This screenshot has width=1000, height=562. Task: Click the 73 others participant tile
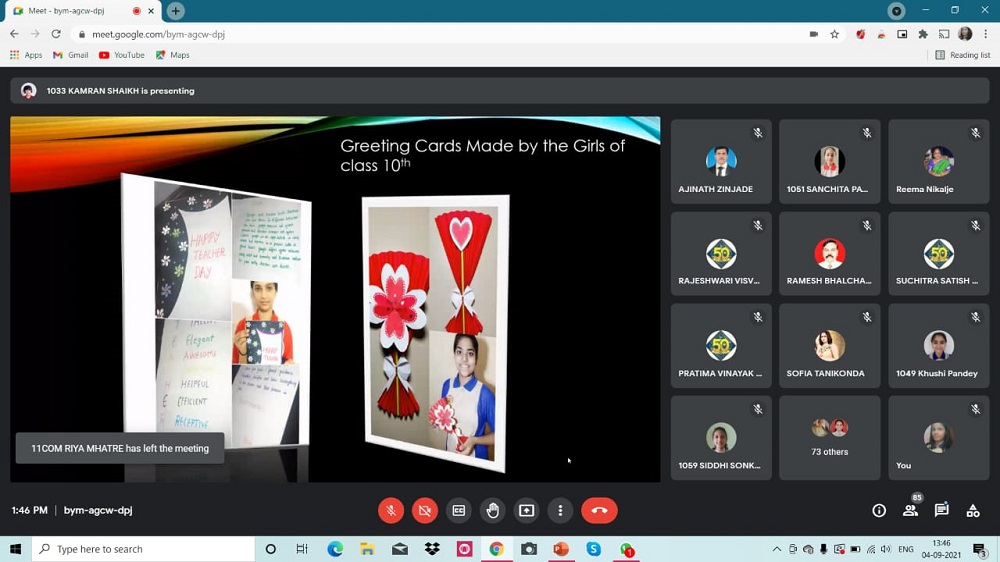coord(829,438)
